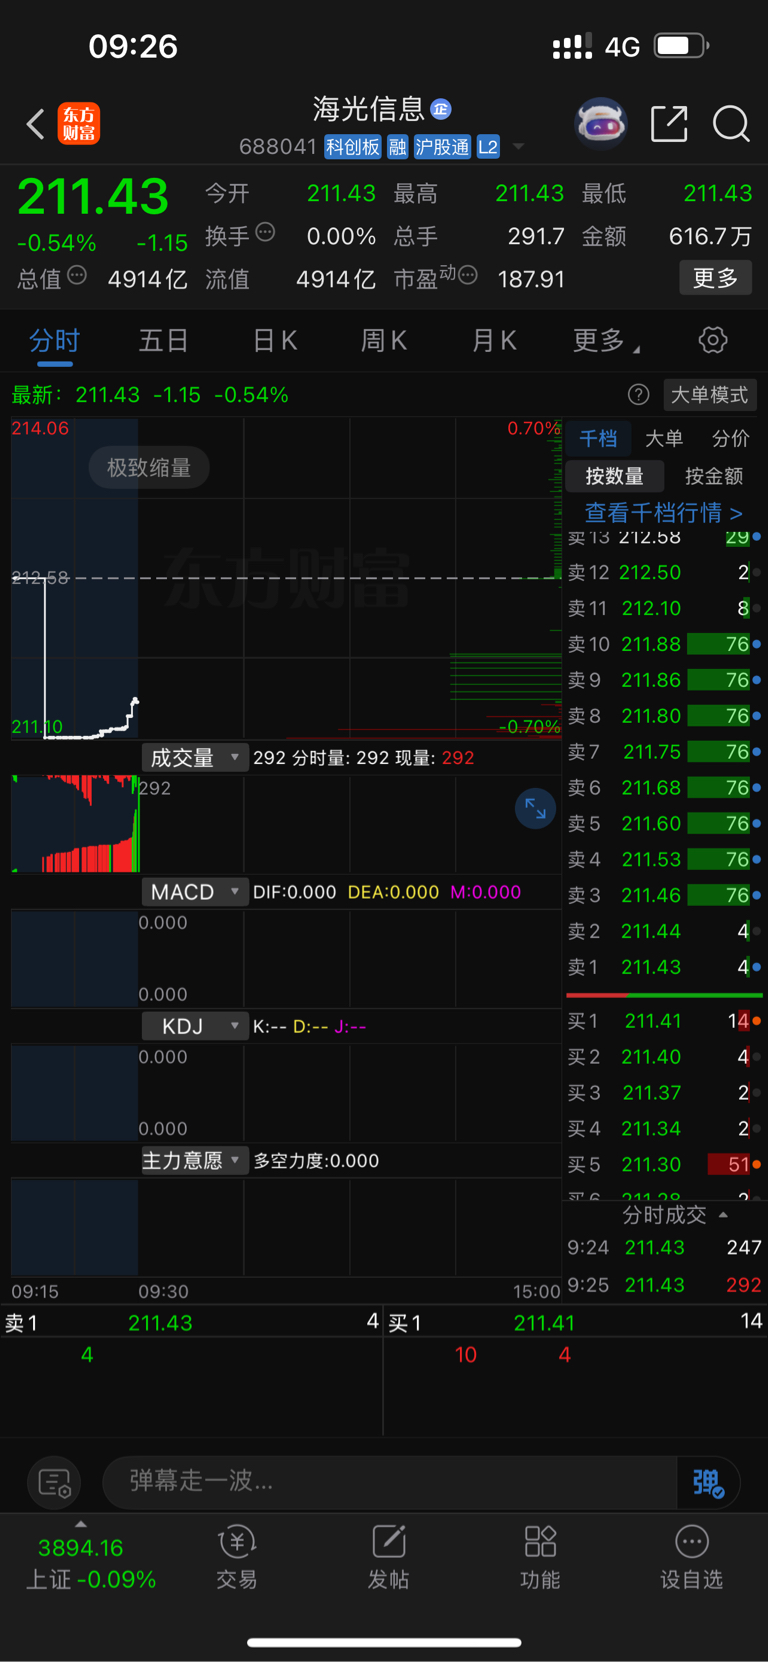Open the danmaku list settings icon

point(54,1482)
